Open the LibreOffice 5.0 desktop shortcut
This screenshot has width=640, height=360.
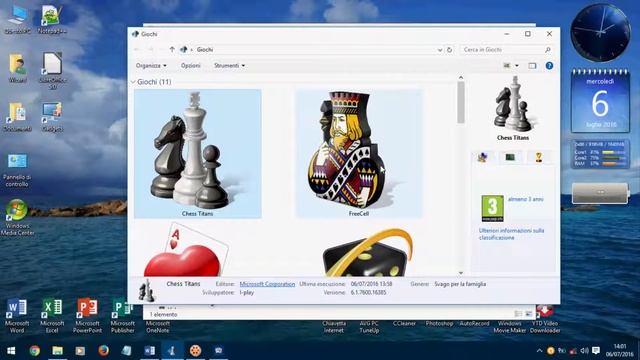point(52,70)
